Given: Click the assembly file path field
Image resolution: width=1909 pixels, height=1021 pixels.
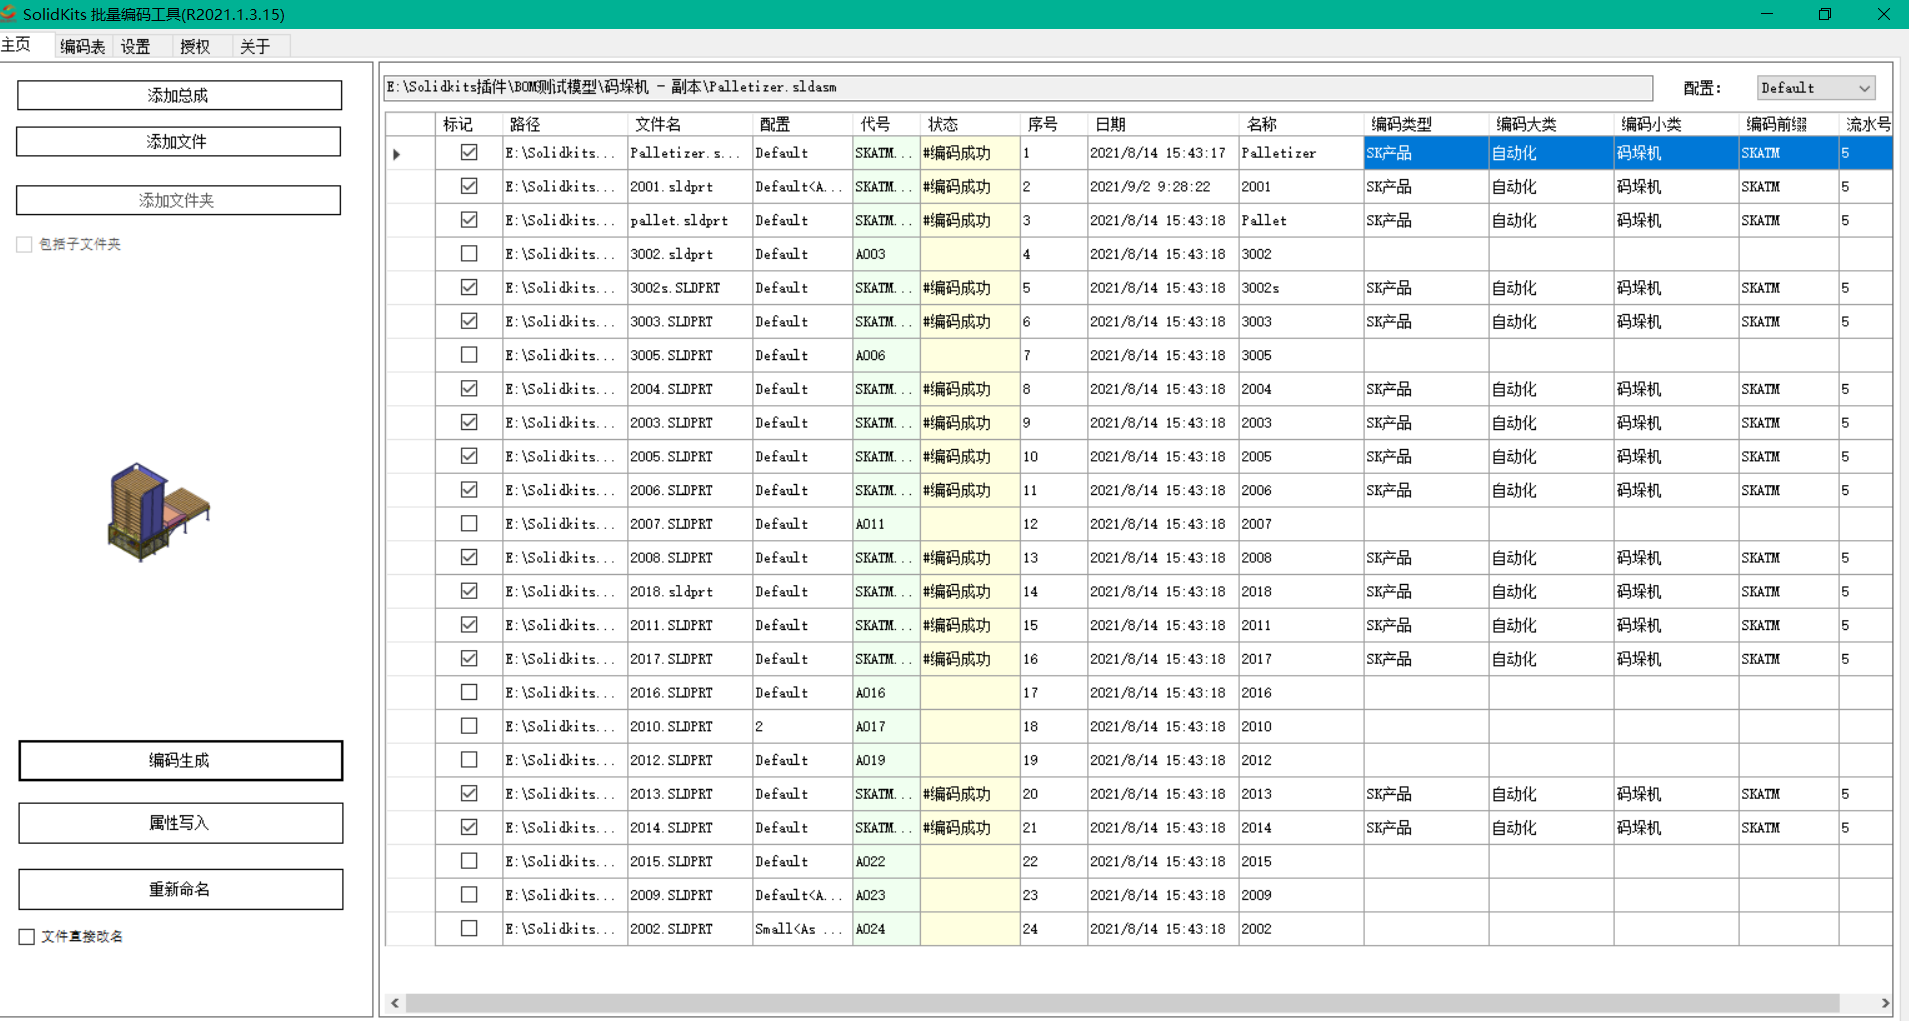Looking at the screenshot, I should [1017, 88].
